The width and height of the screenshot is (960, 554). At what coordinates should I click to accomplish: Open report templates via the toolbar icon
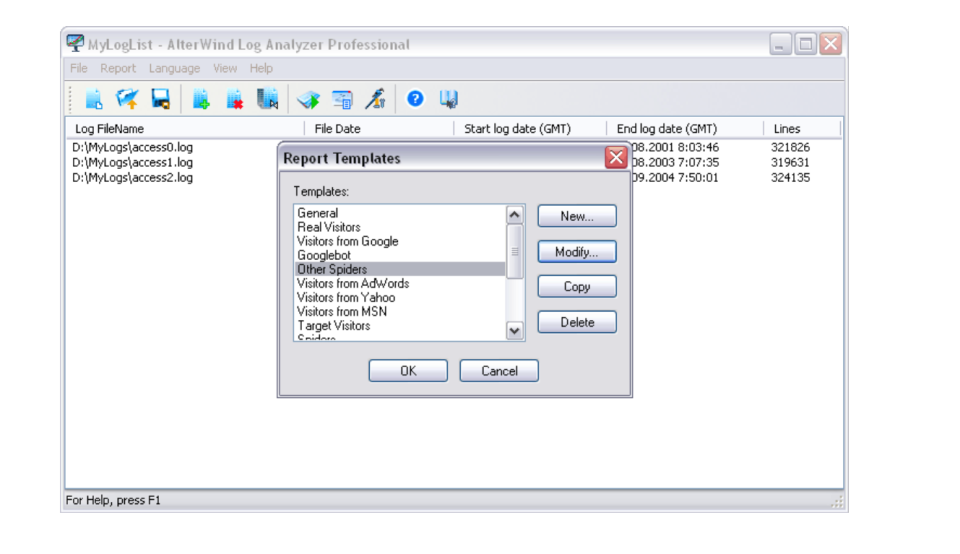(342, 99)
